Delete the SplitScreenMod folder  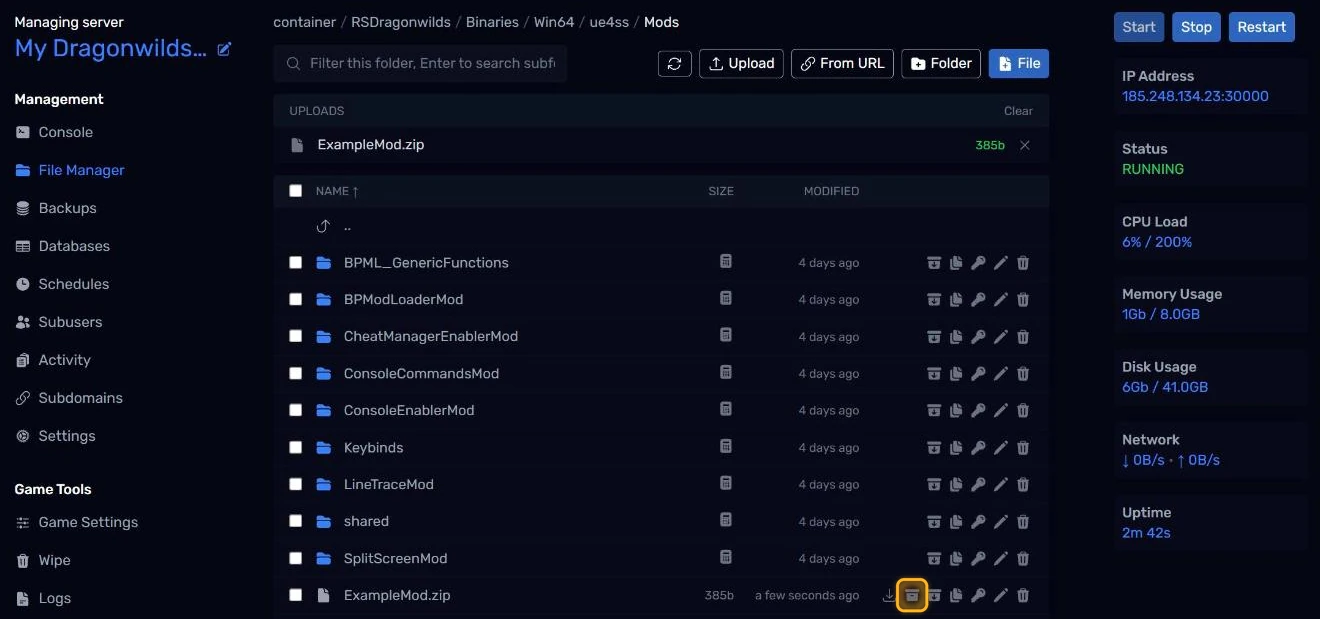click(x=1023, y=559)
